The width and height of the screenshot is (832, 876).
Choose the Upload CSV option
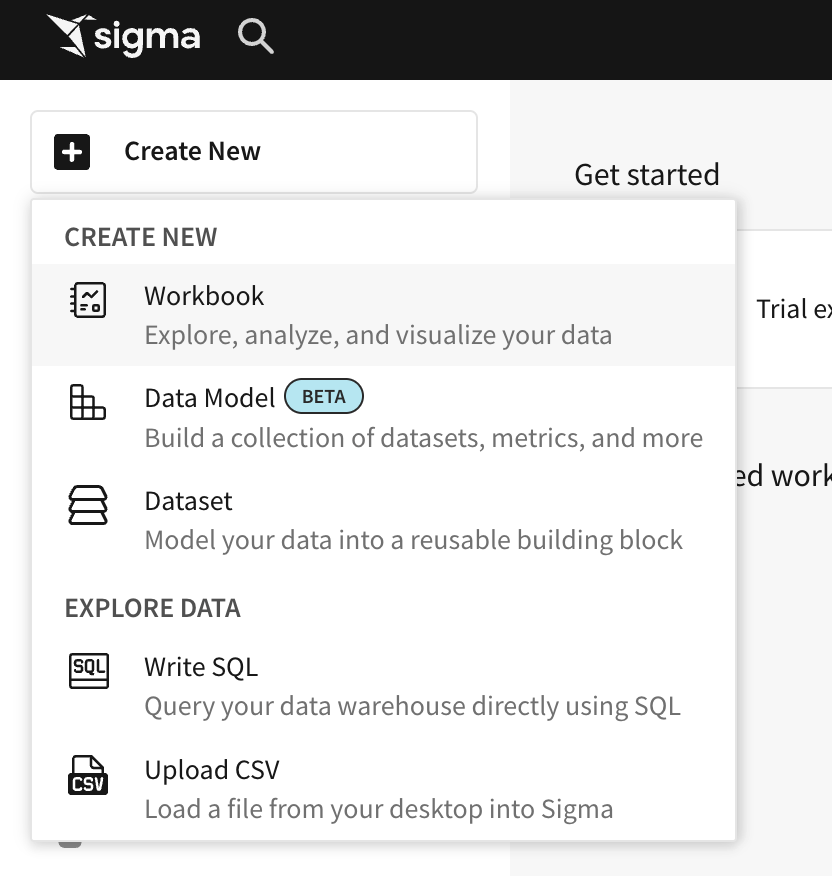tap(212, 770)
